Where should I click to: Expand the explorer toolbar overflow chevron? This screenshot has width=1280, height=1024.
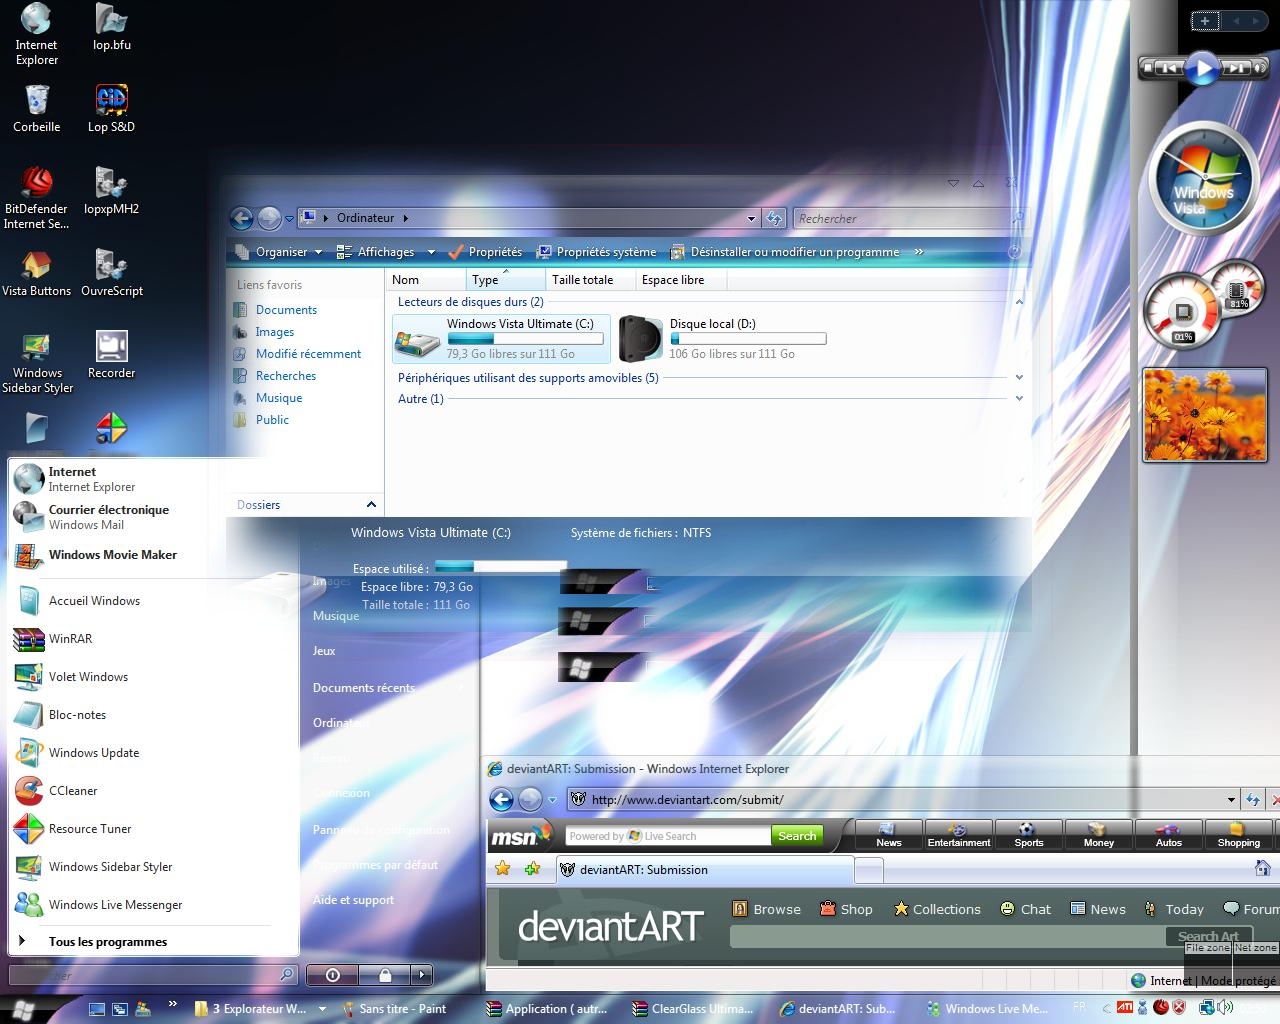point(918,252)
